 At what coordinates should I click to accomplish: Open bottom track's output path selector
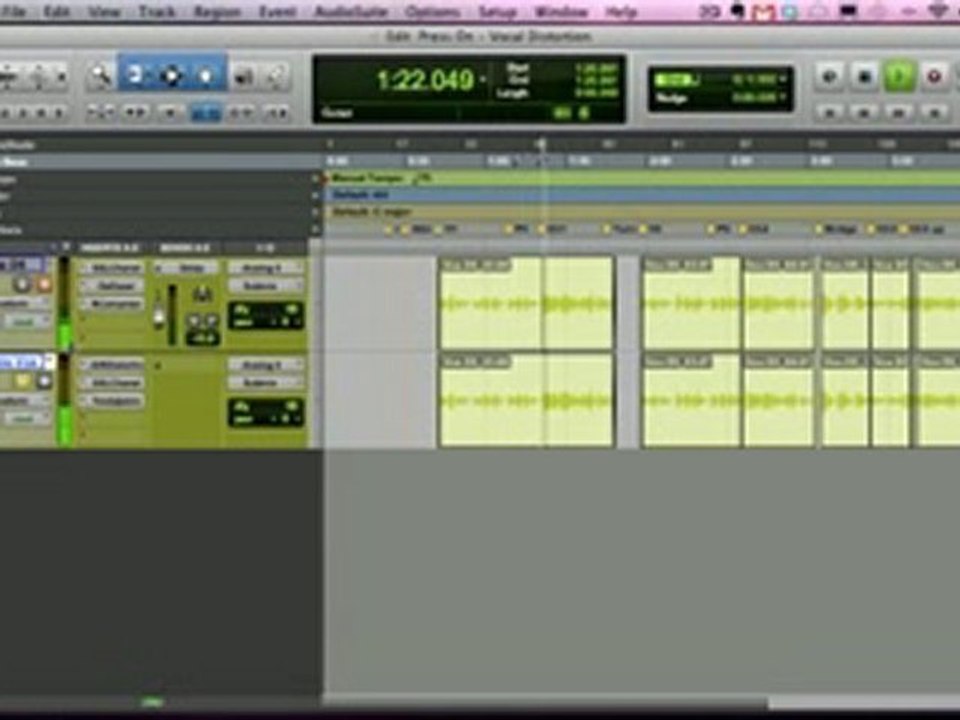[x=266, y=383]
